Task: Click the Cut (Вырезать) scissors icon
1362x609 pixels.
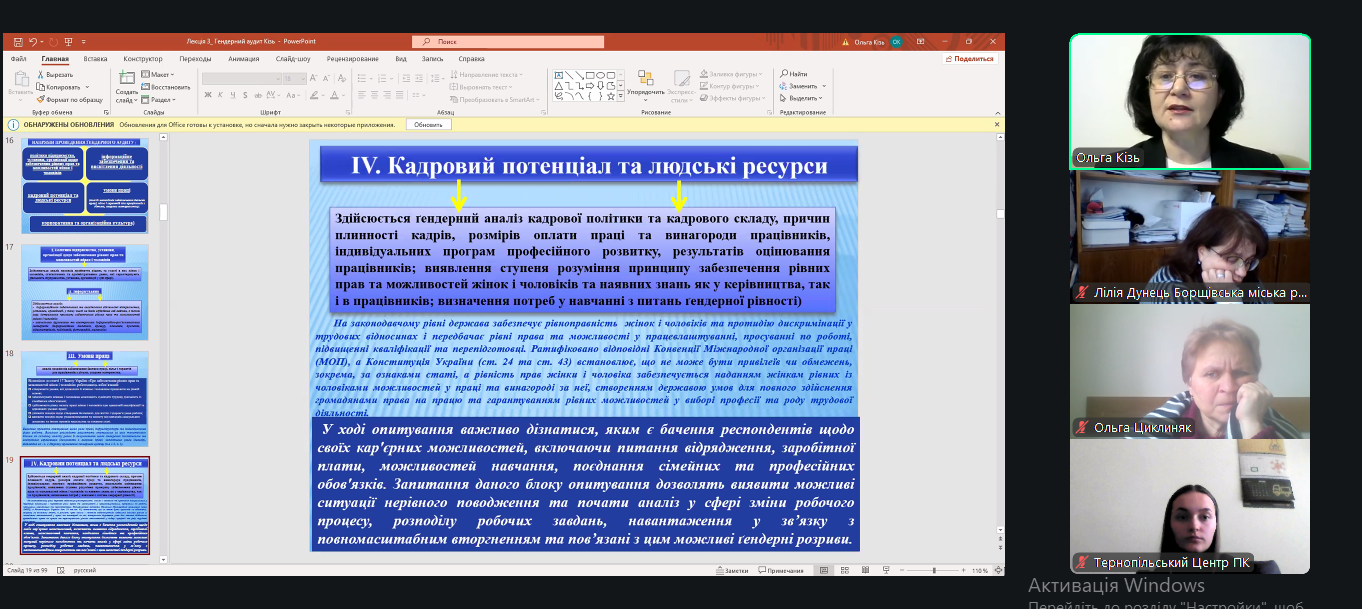Action: (40, 75)
